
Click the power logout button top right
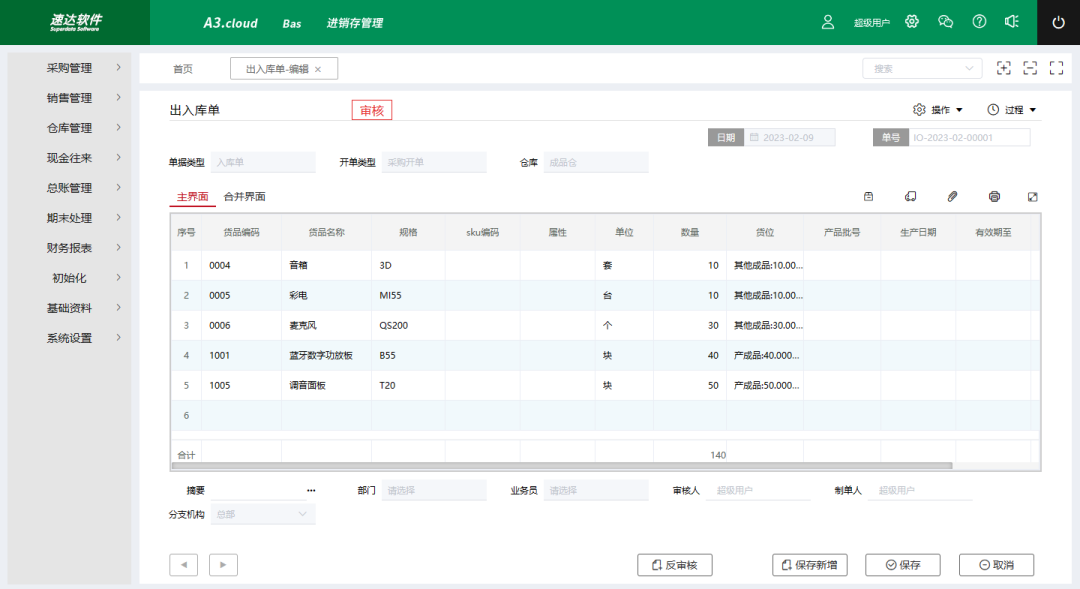[1058, 21]
